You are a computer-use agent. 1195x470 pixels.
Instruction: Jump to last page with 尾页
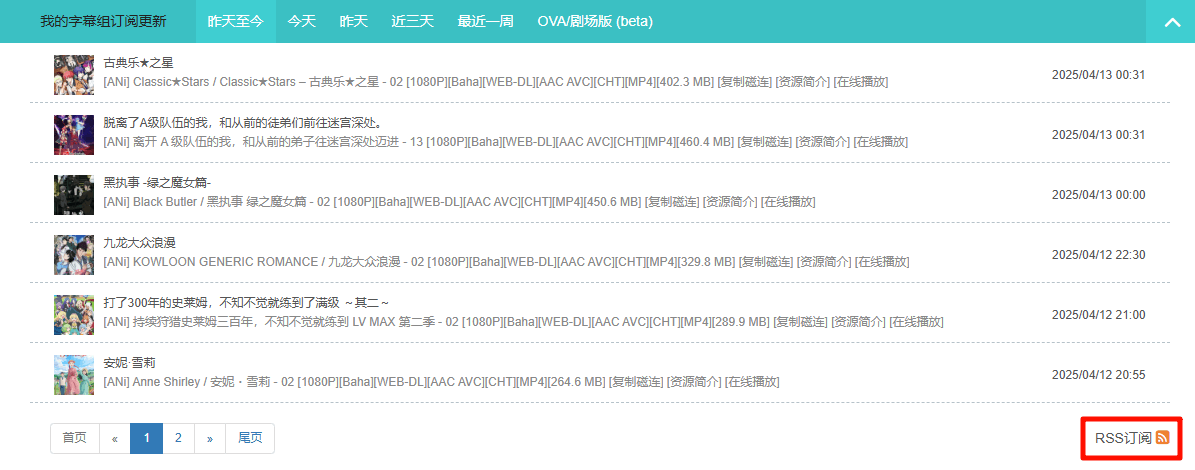[x=249, y=438]
